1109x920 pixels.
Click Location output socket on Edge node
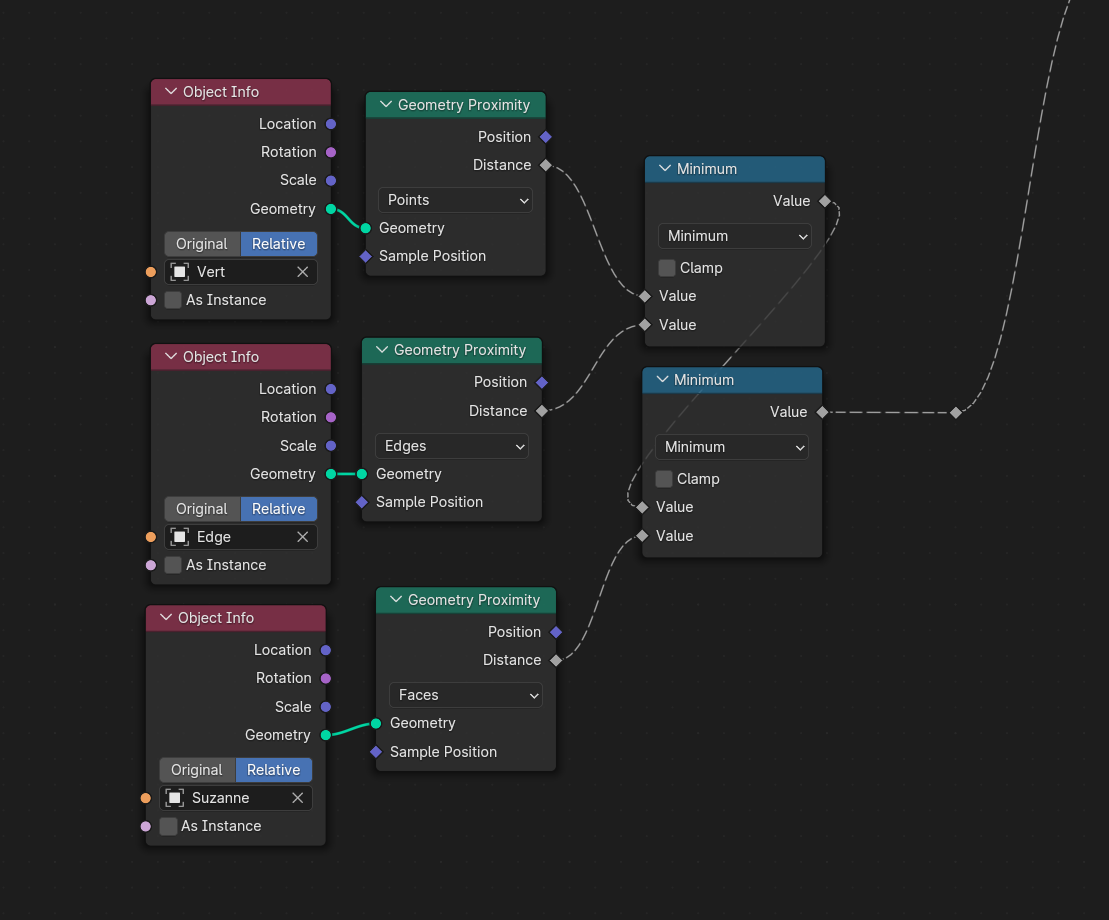click(330, 389)
